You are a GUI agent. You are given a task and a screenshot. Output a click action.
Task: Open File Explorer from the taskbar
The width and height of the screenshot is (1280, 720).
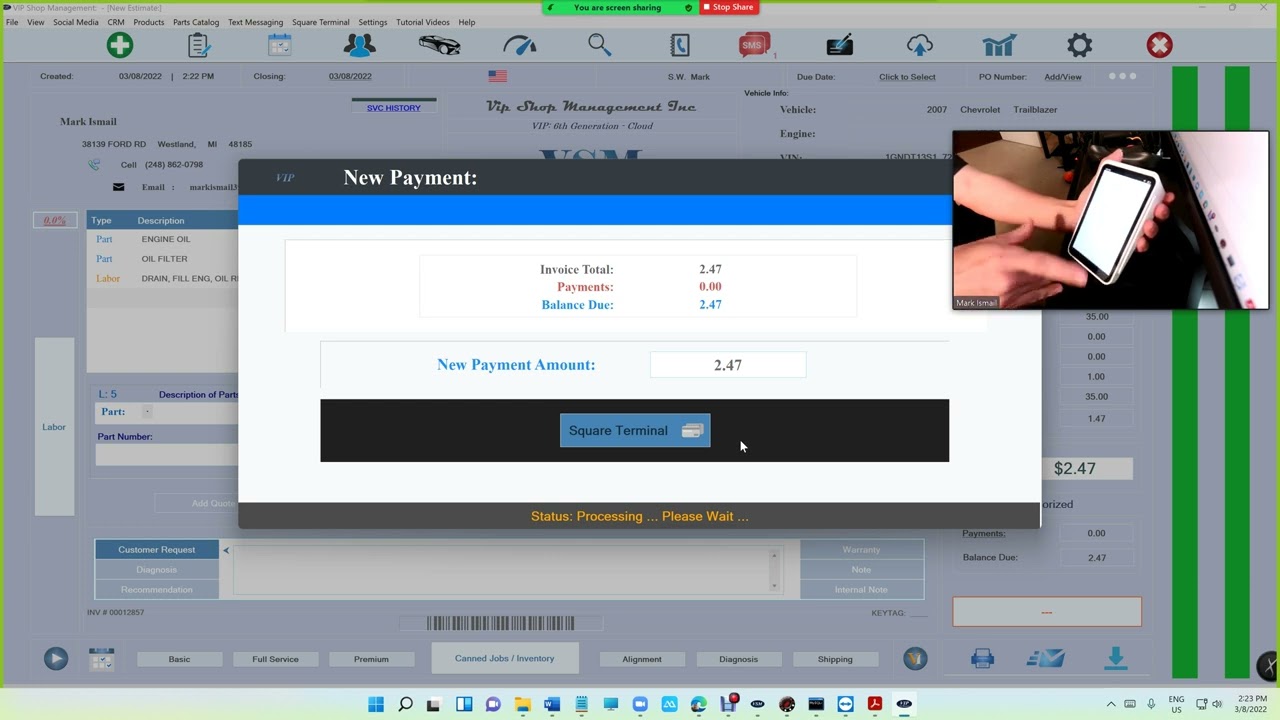coord(523,704)
